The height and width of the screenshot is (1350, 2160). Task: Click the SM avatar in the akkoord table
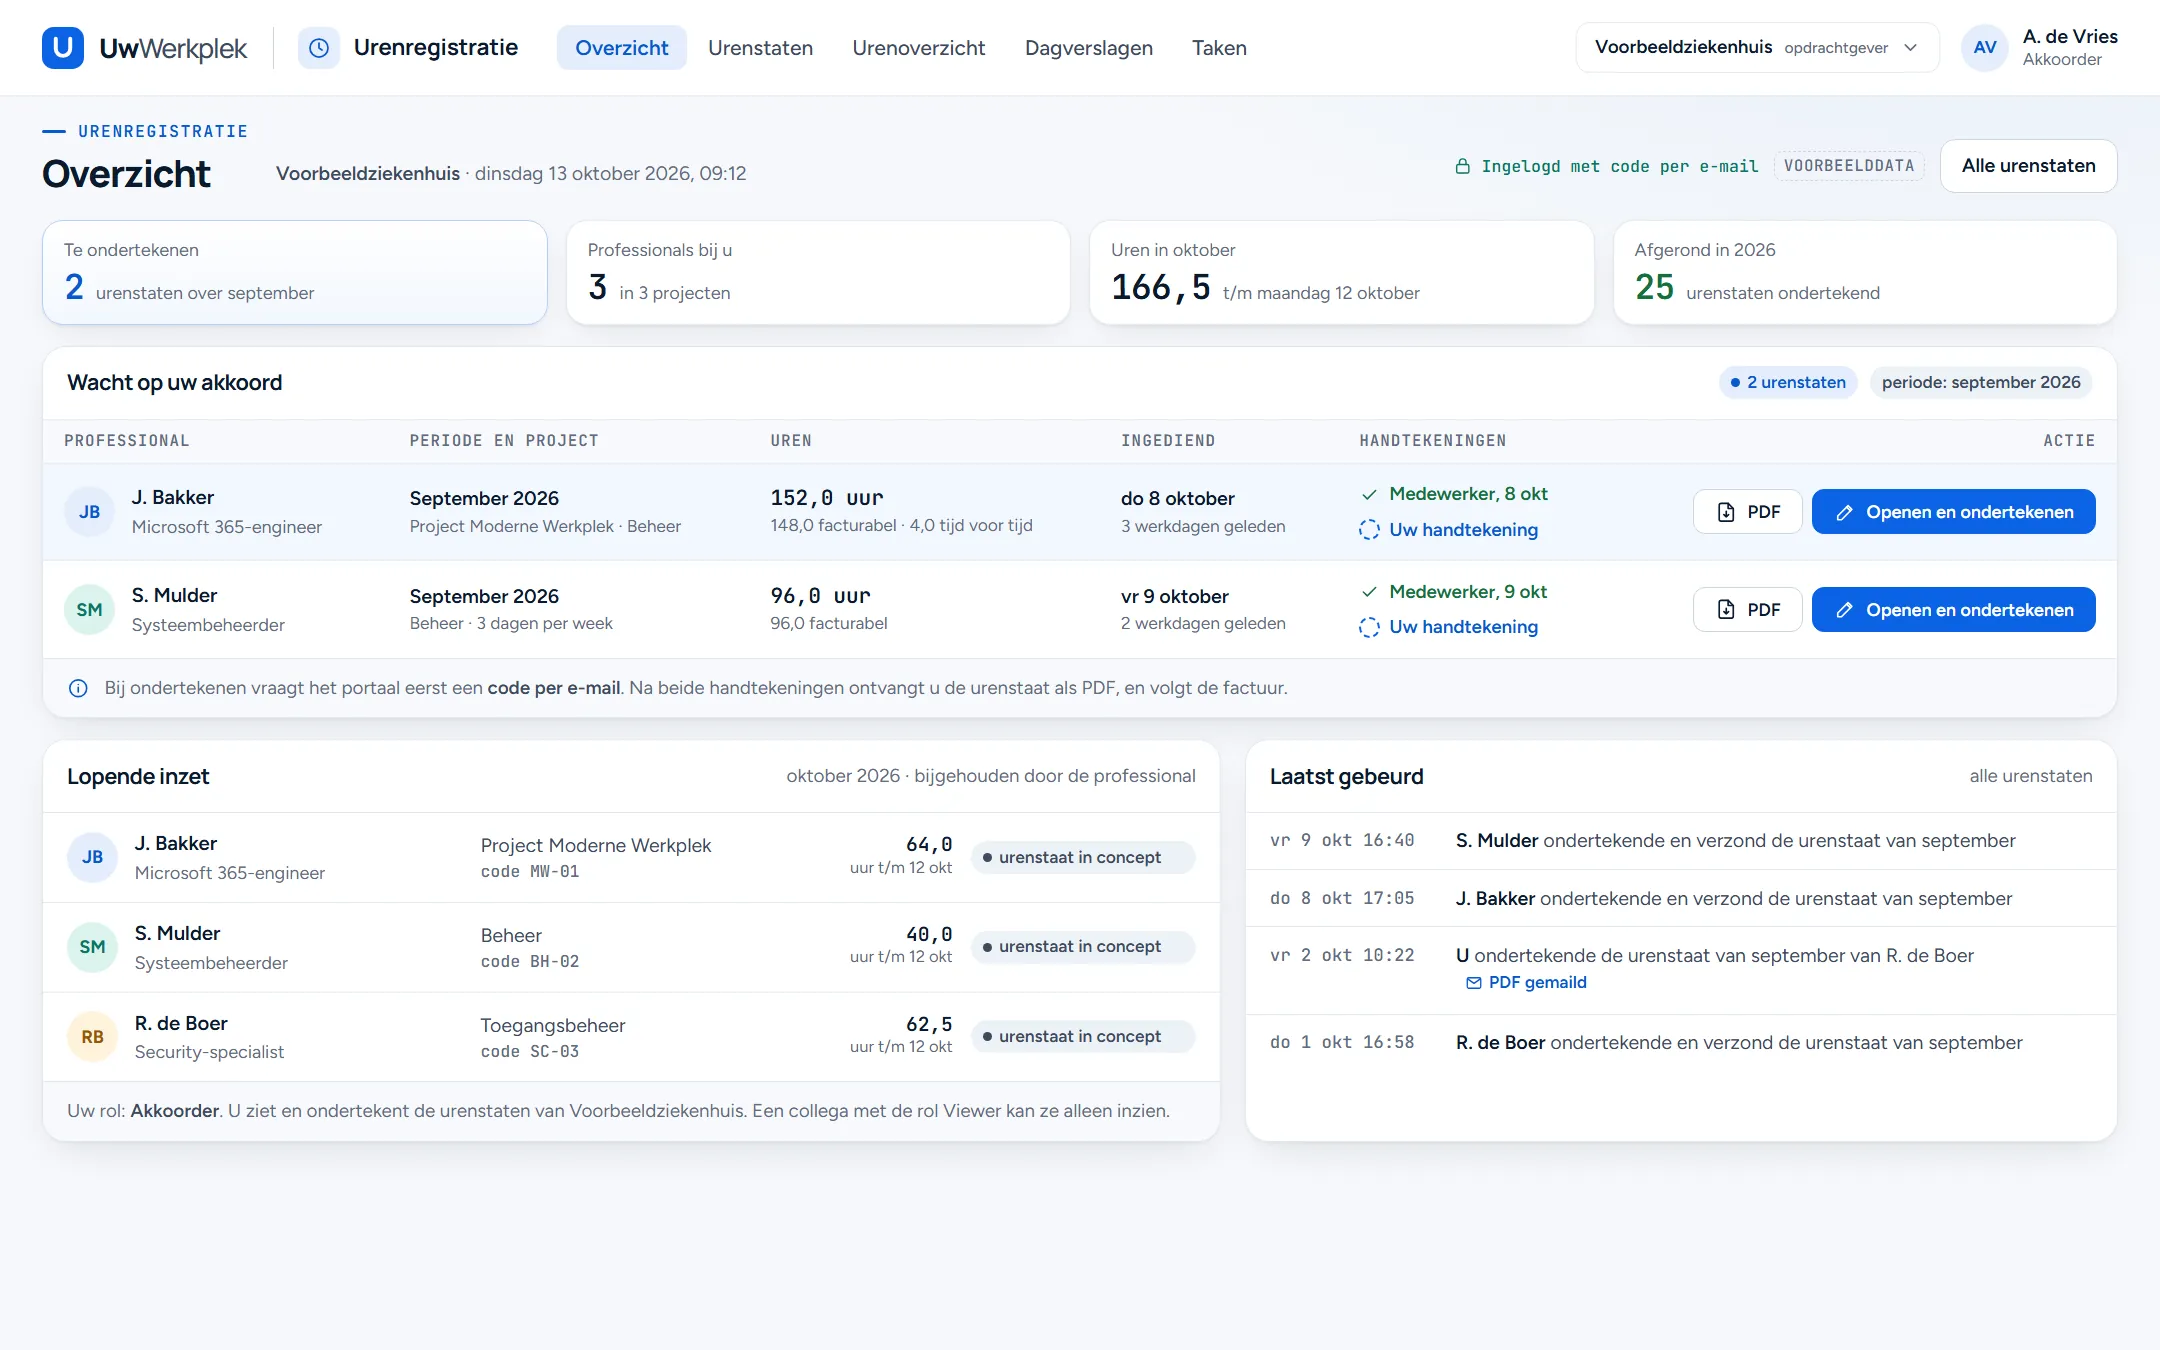[89, 610]
